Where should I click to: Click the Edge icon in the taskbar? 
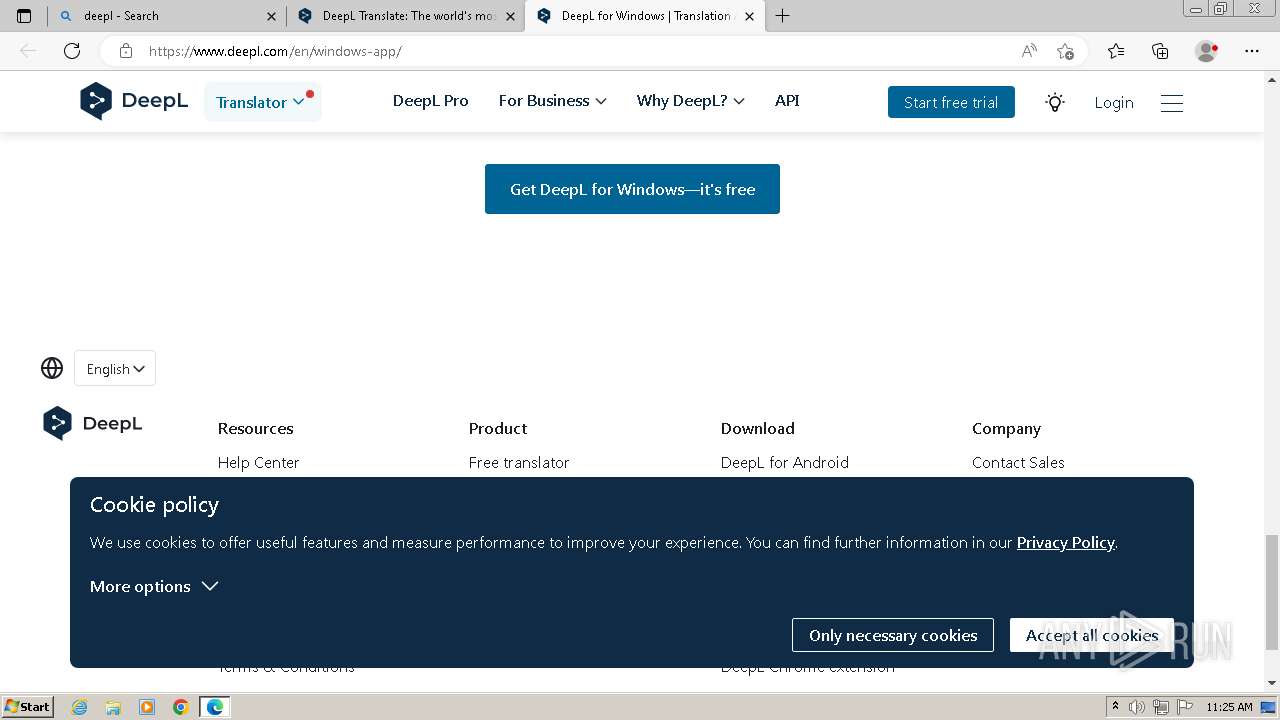click(x=215, y=707)
